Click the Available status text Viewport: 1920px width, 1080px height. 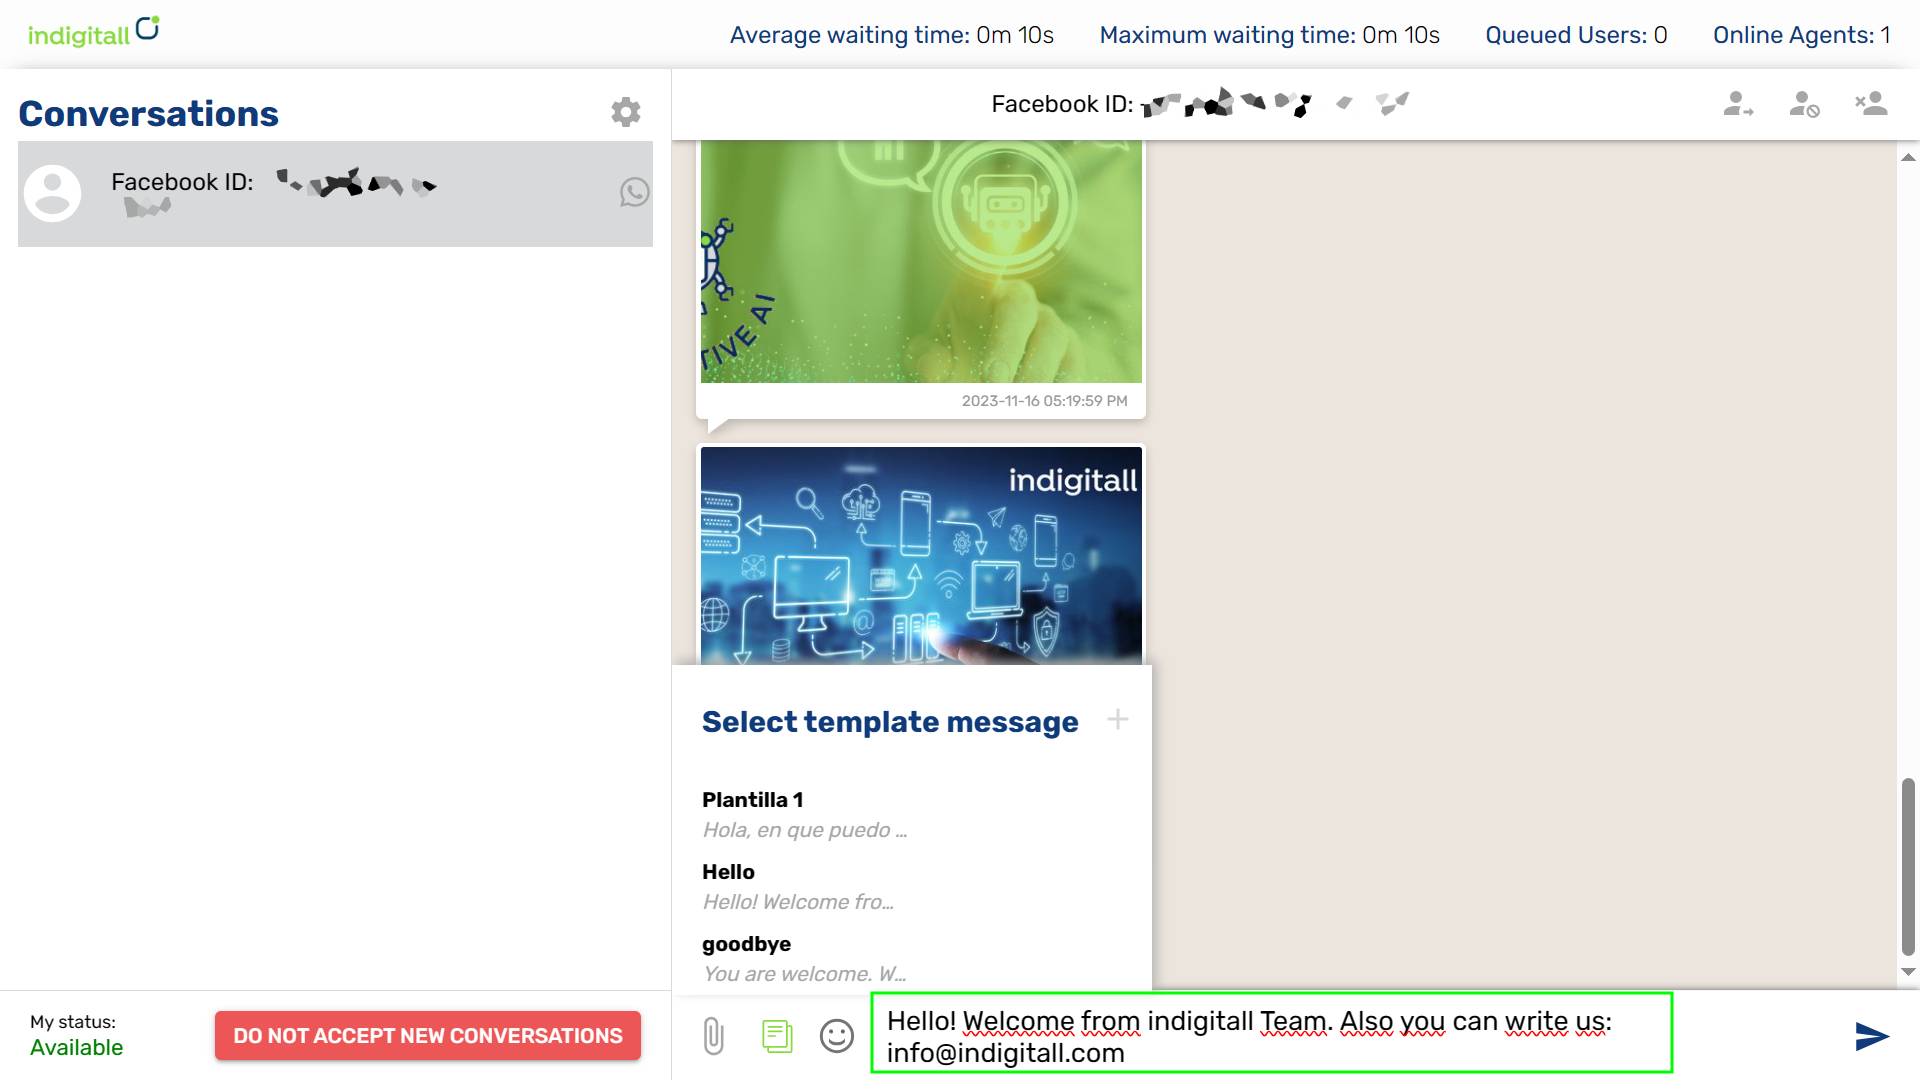77,1048
